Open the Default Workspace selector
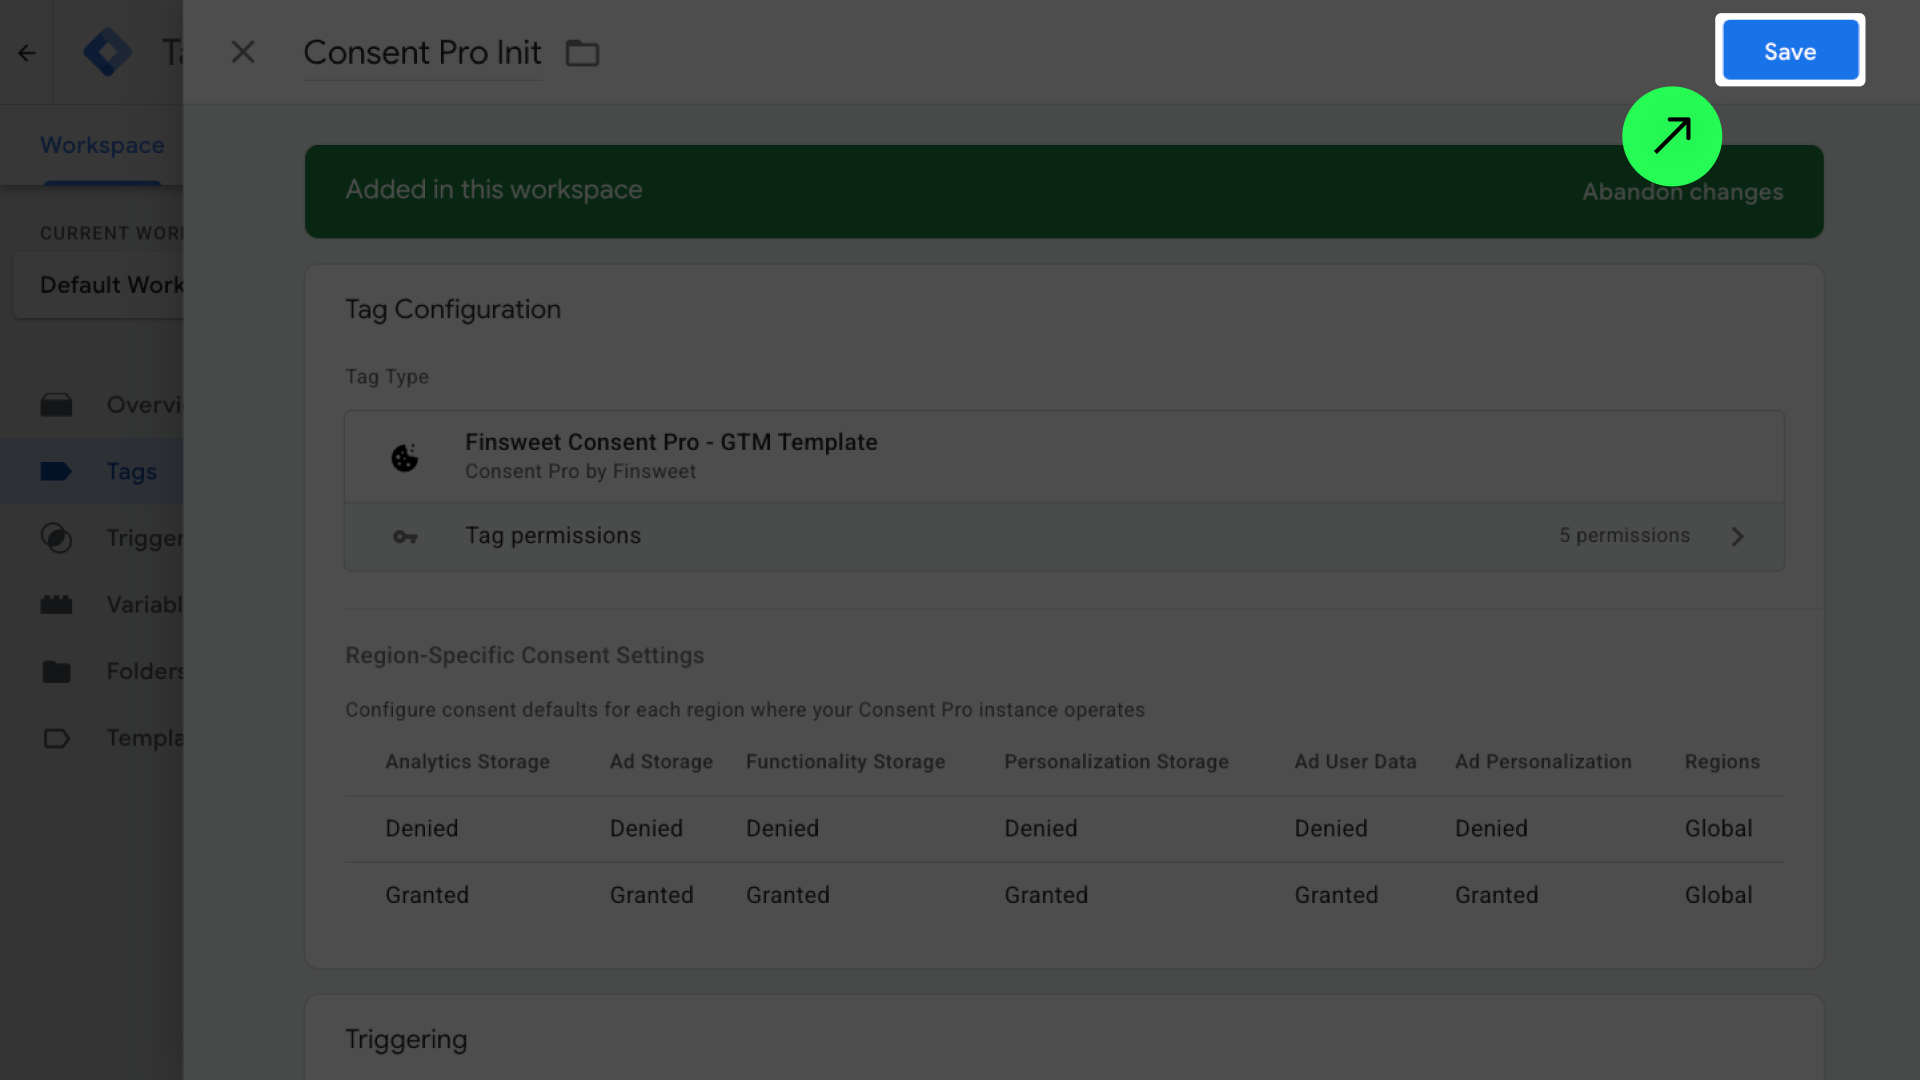Image resolution: width=1920 pixels, height=1080 pixels. pyautogui.click(x=110, y=285)
